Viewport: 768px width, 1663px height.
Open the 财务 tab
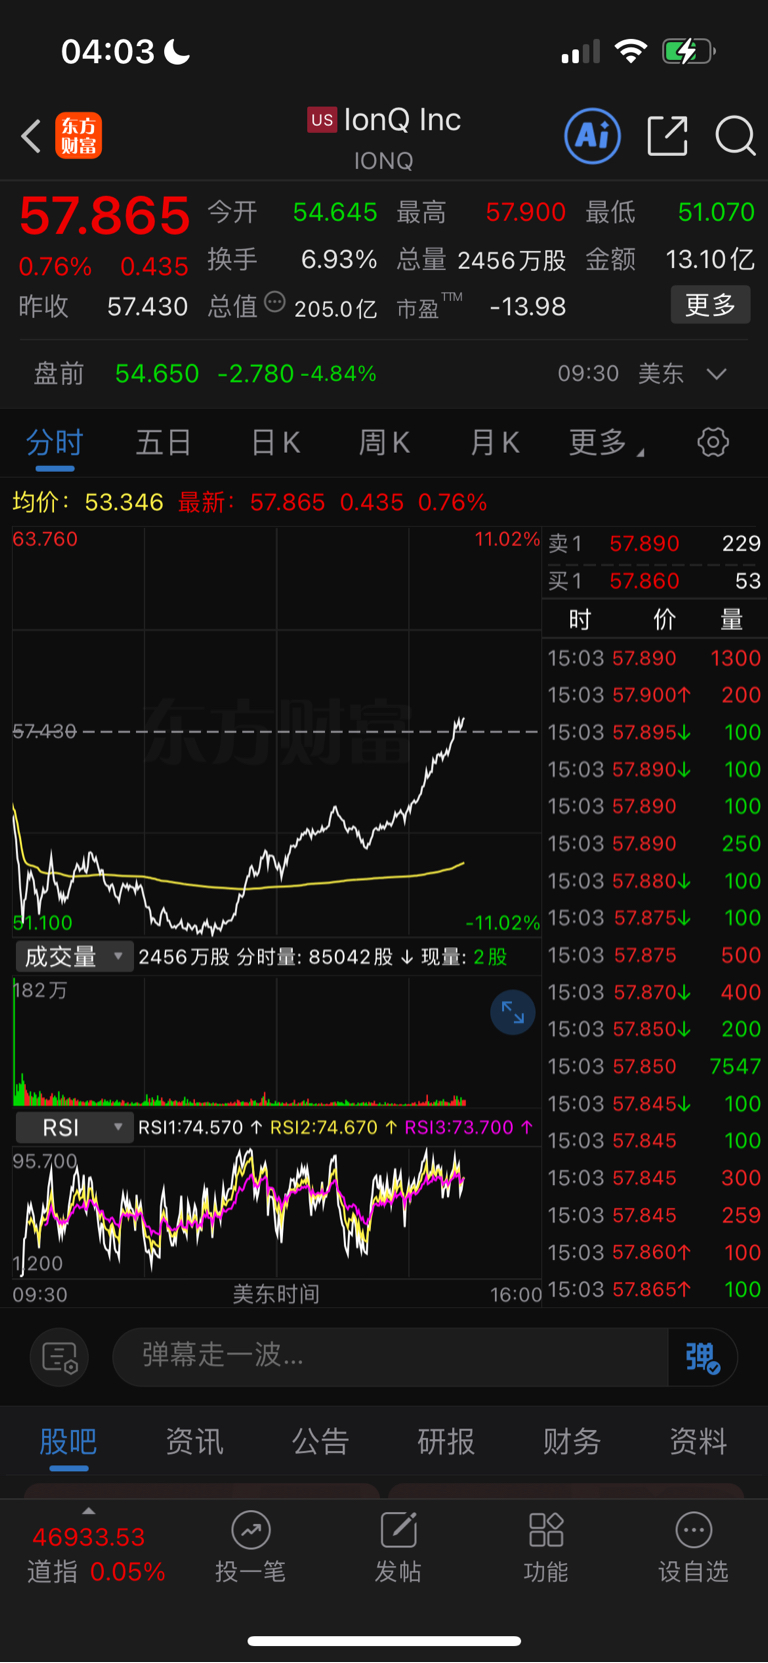(572, 1442)
